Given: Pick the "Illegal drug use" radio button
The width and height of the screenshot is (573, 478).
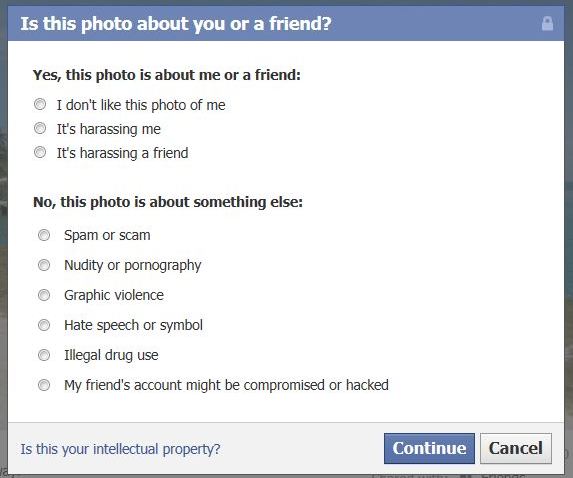Looking at the screenshot, I should point(44,355).
